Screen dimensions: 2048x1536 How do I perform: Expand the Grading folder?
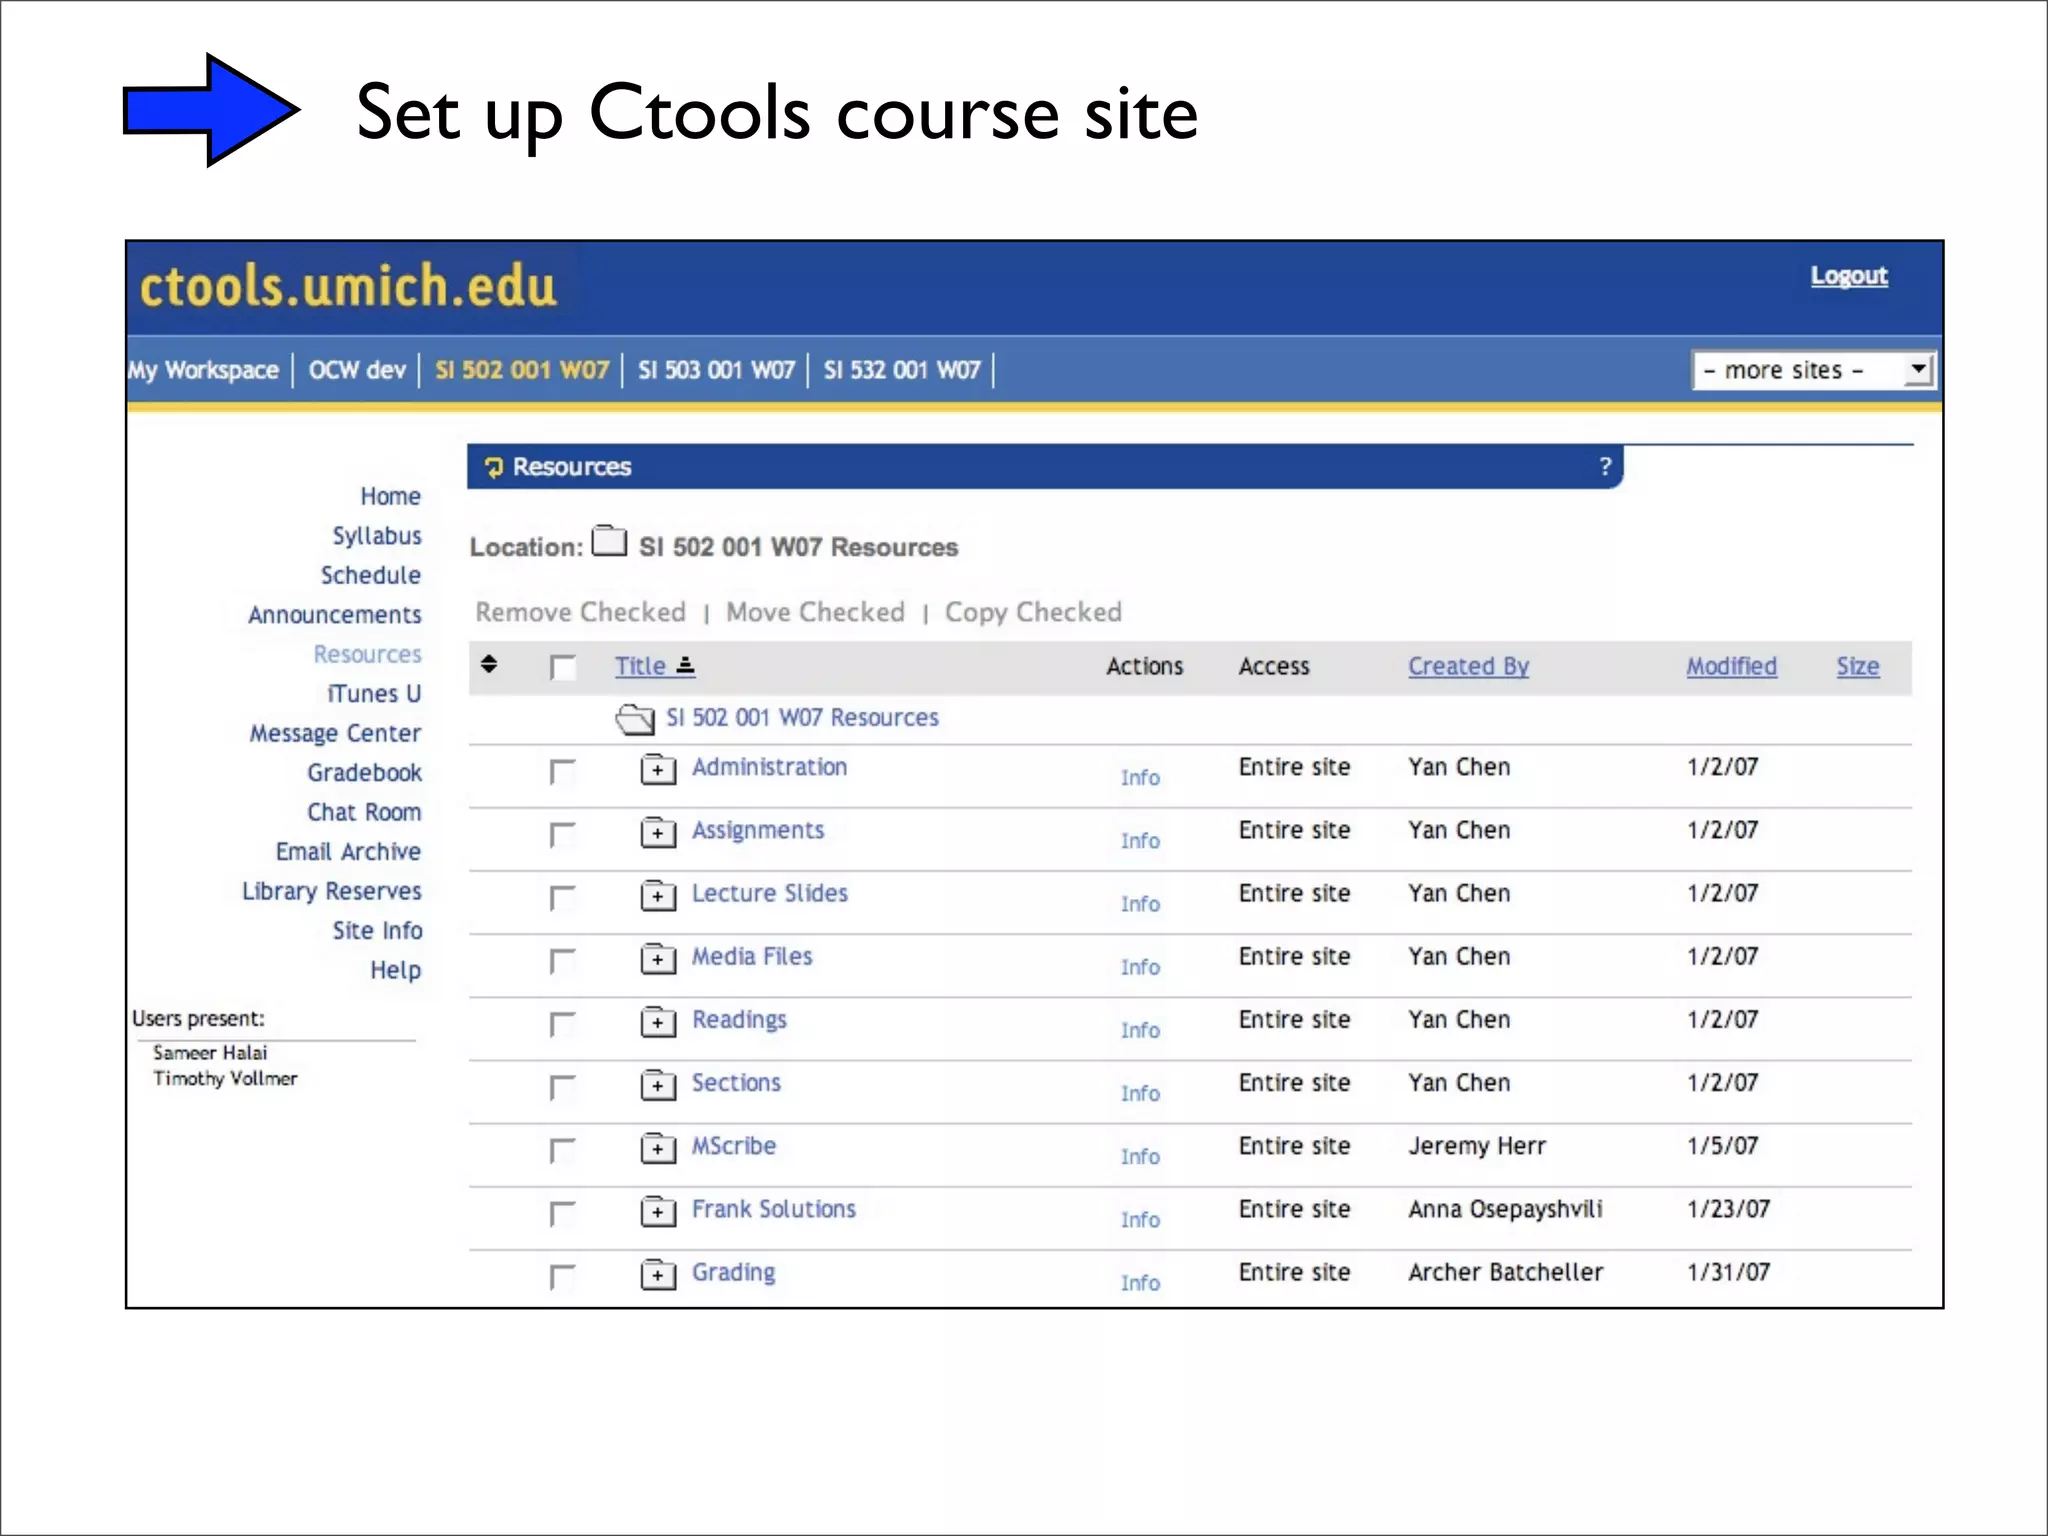pyautogui.click(x=658, y=1274)
